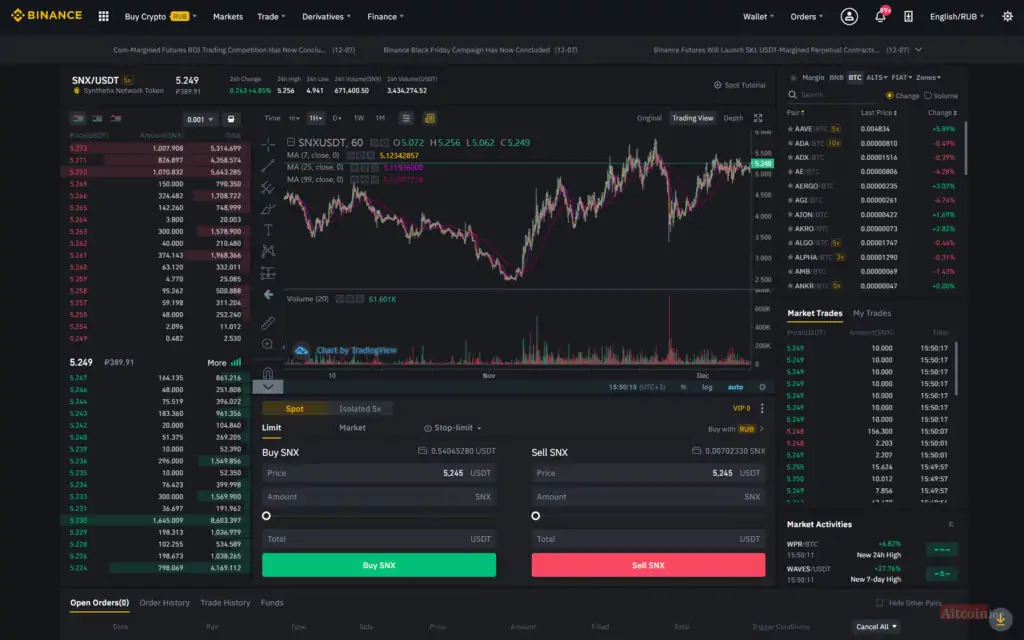
Task: Open Derivatives dropdown menu
Action: pyautogui.click(x=326, y=16)
